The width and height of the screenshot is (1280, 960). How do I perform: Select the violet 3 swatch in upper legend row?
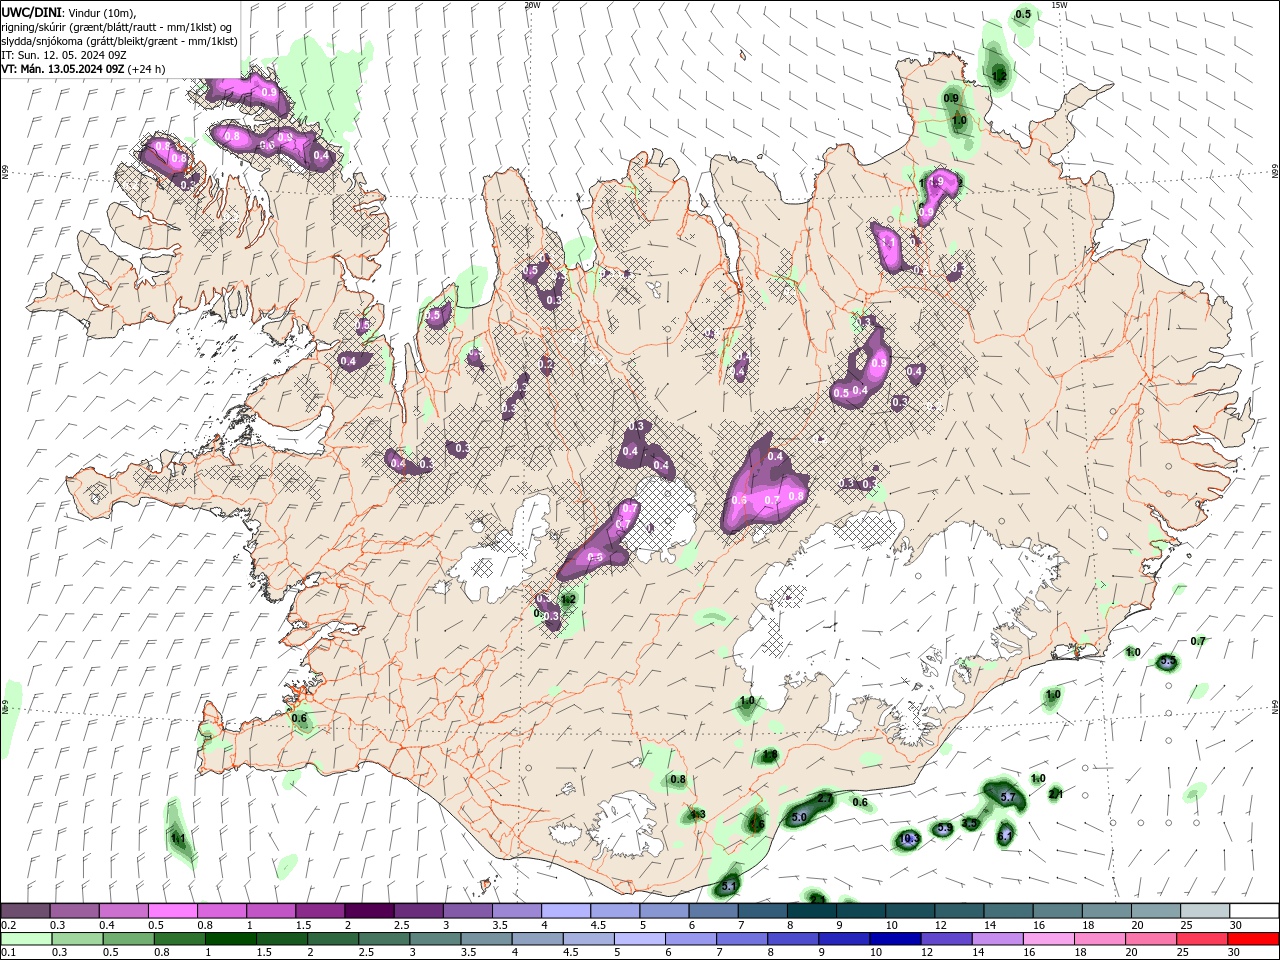tap(467, 911)
